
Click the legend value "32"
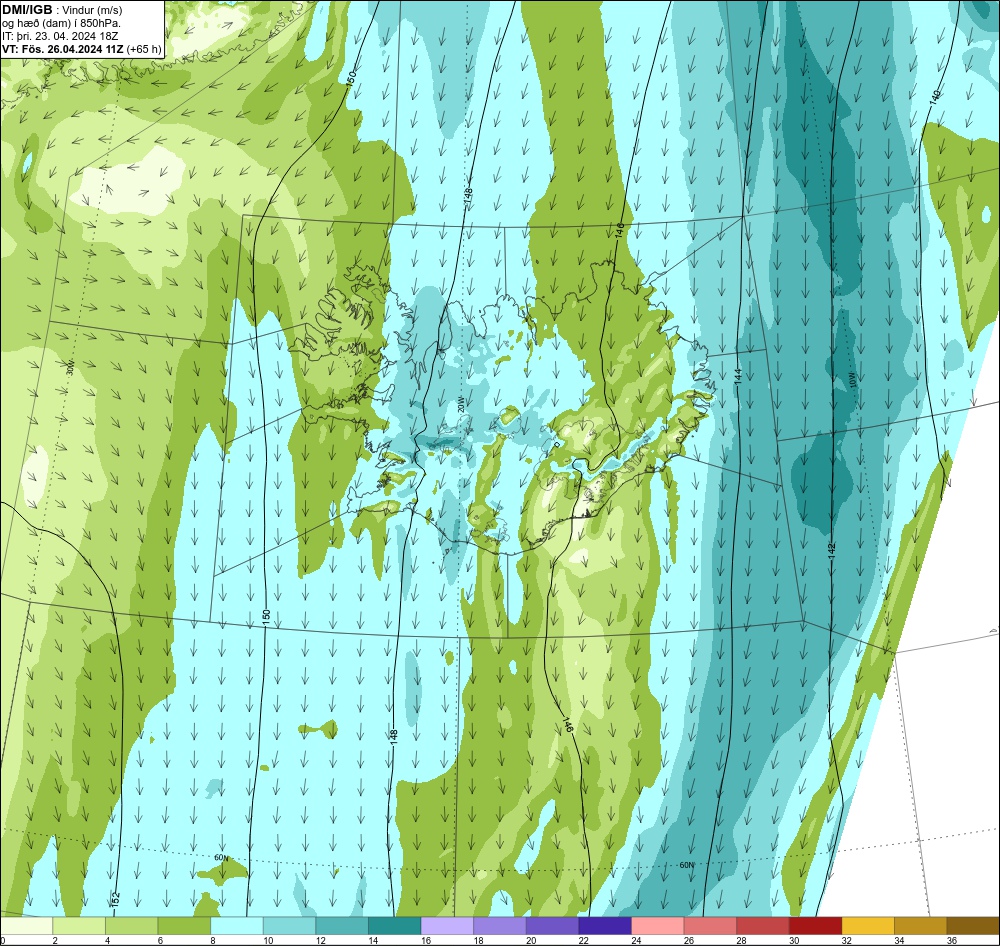[x=846, y=940]
